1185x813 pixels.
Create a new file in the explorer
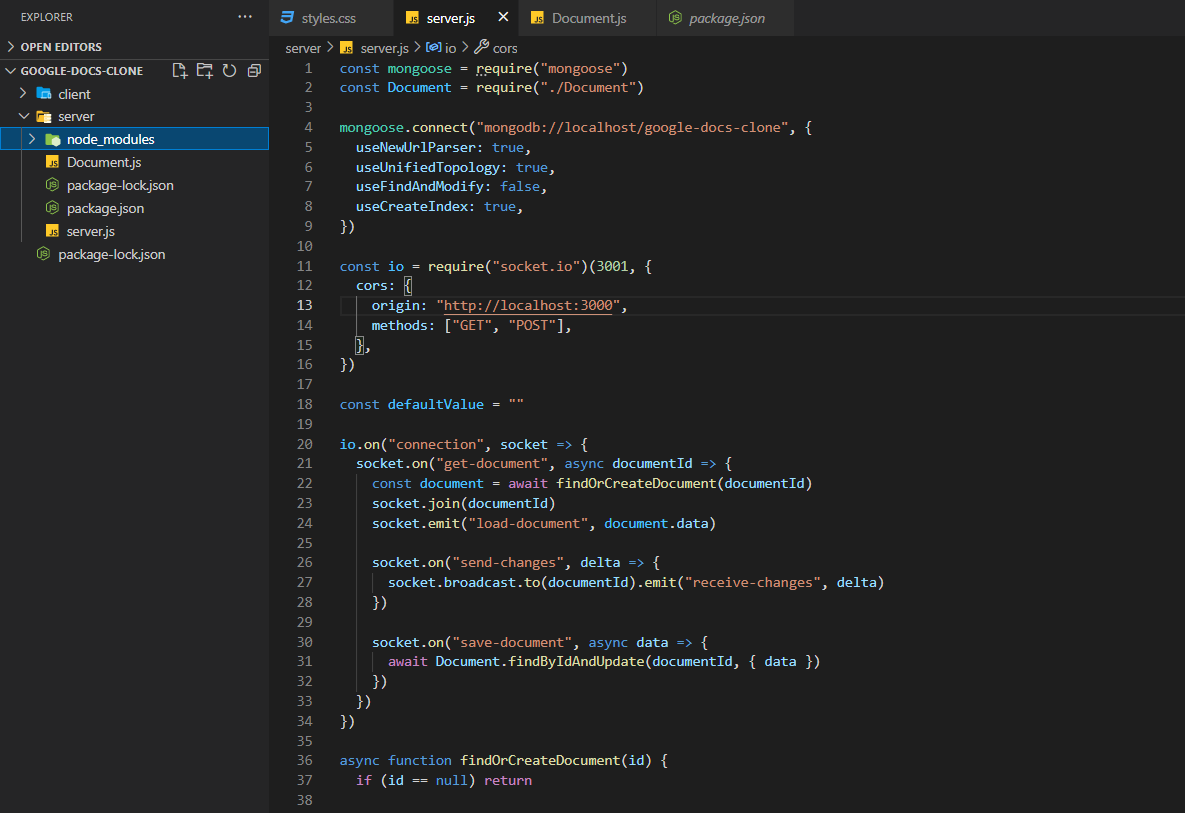[x=180, y=70]
